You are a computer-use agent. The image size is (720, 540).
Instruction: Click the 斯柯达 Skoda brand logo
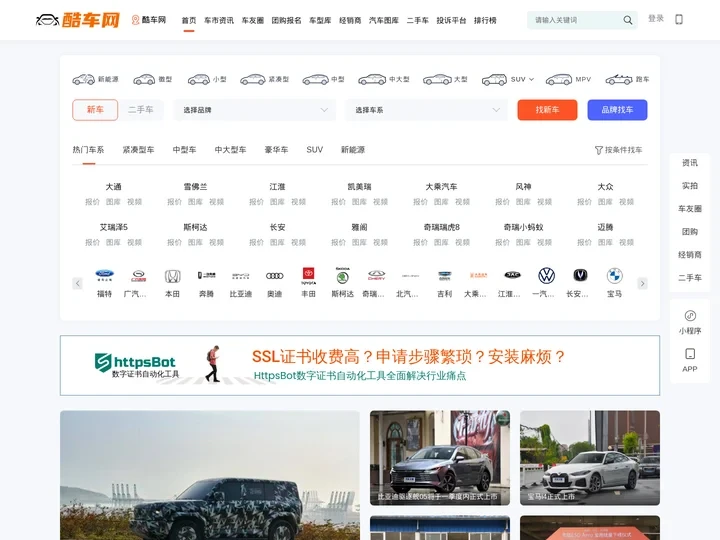pyautogui.click(x=343, y=276)
